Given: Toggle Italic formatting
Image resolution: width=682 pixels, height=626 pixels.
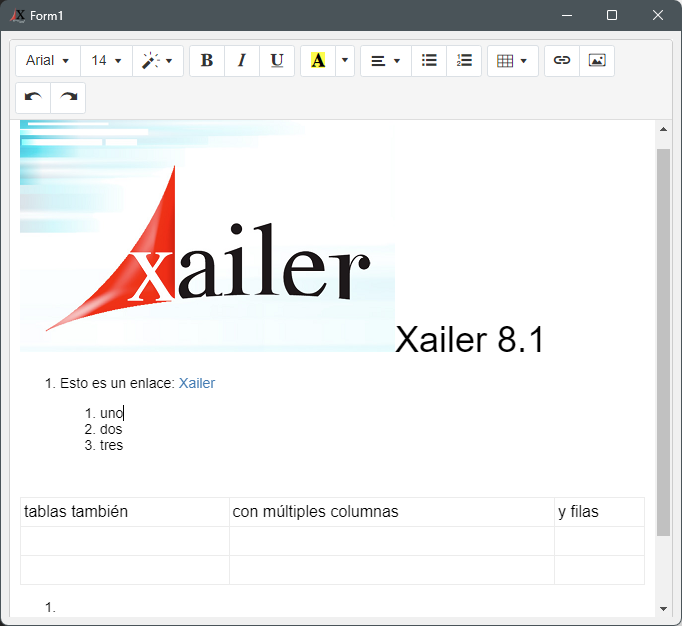Looking at the screenshot, I should click(242, 60).
